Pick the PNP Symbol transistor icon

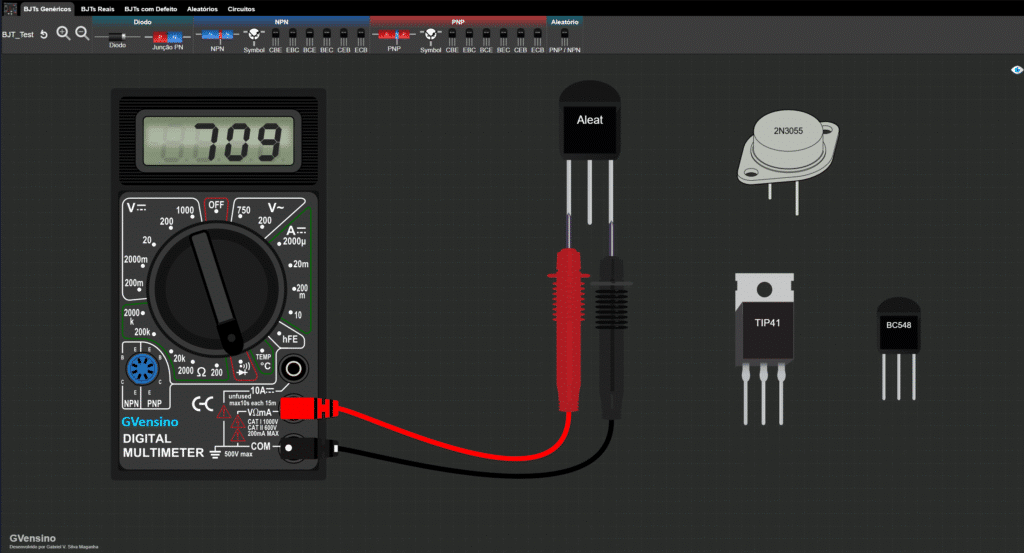[430, 36]
